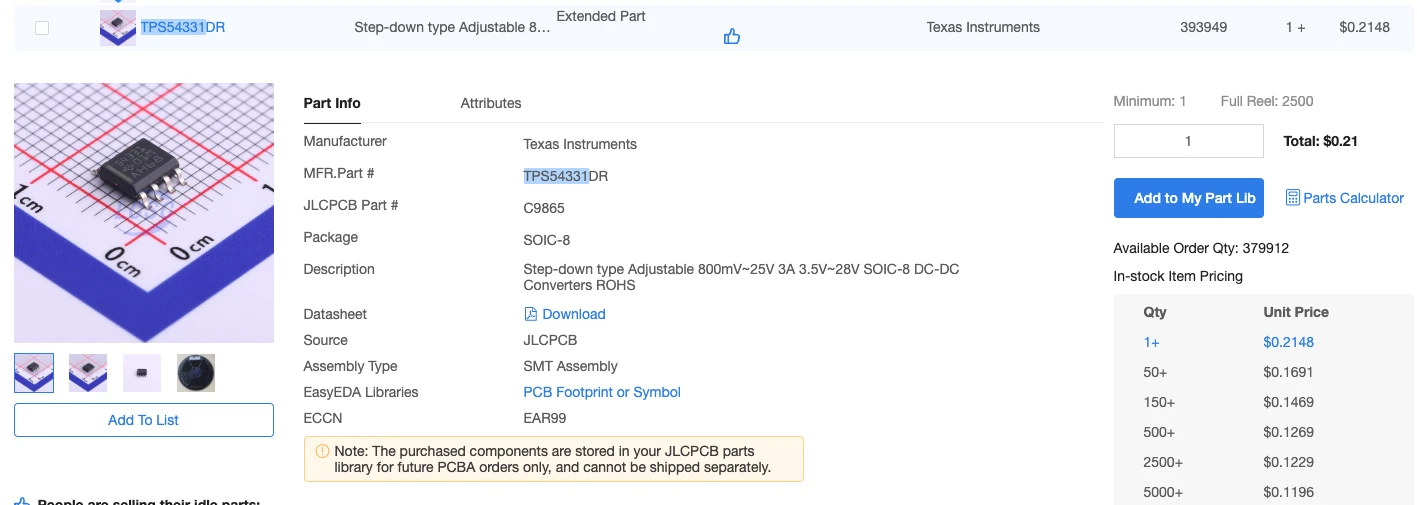
Task: Click the large product image of the chip
Action: (143, 213)
